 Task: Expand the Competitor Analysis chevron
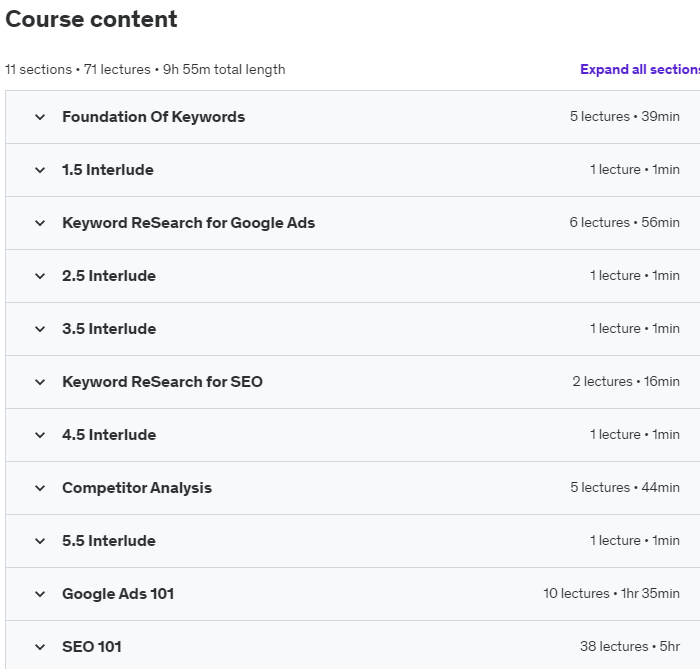click(x=40, y=488)
